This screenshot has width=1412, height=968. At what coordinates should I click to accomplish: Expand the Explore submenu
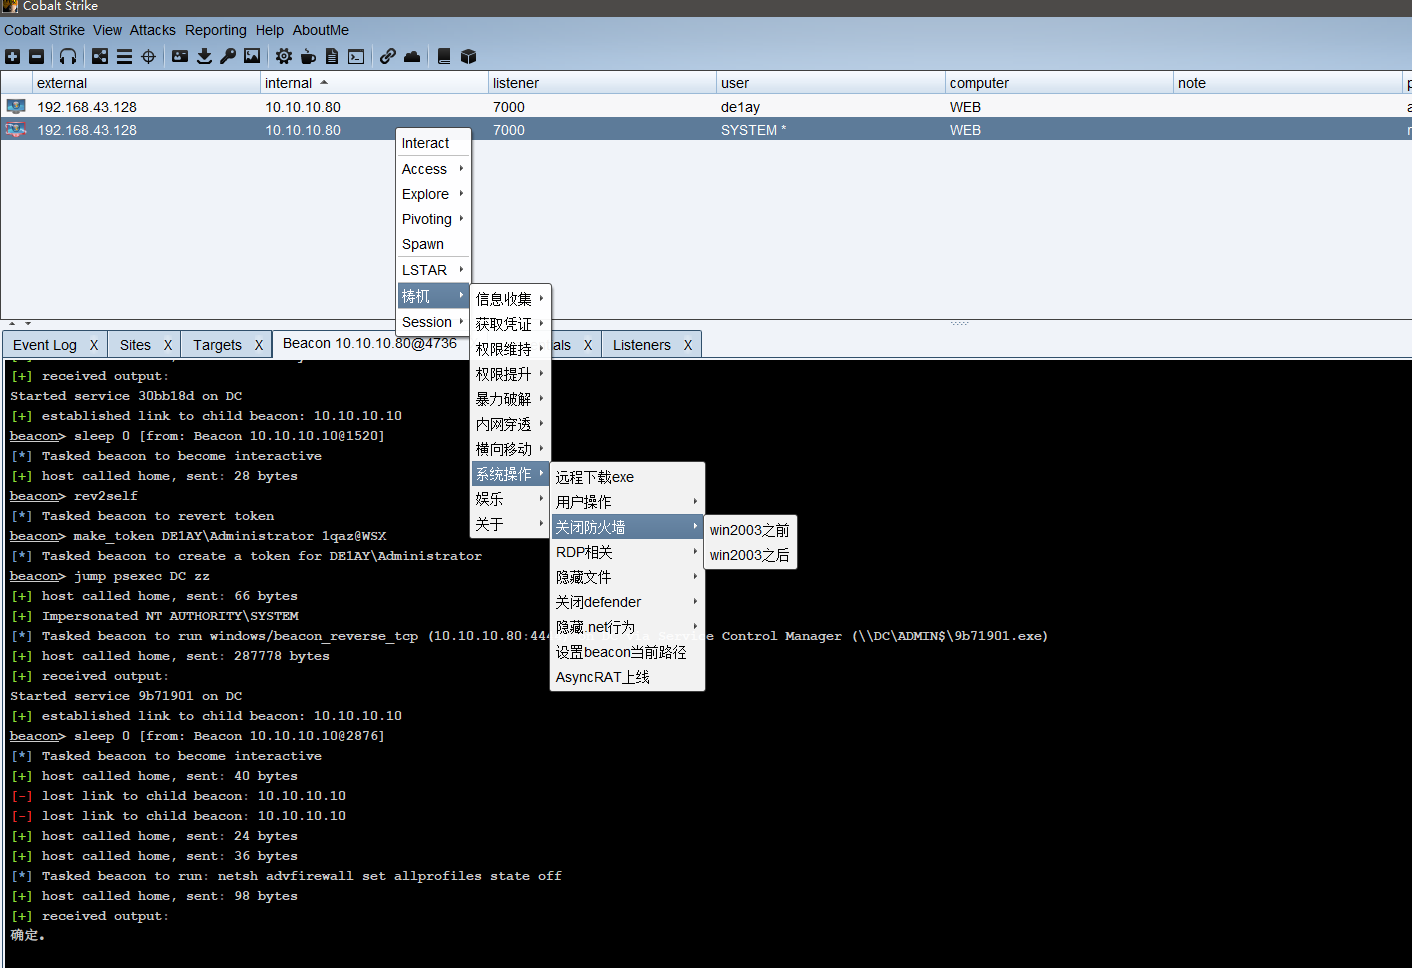[x=434, y=194]
